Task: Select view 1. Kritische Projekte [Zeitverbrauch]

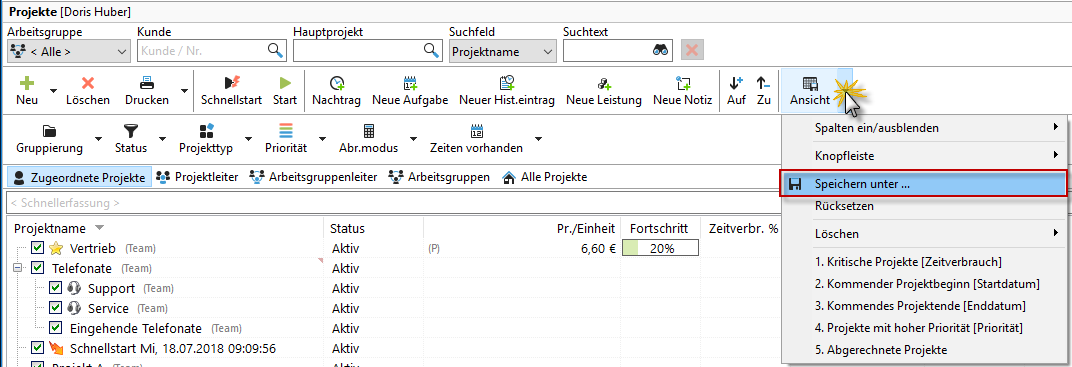Action: (924, 262)
